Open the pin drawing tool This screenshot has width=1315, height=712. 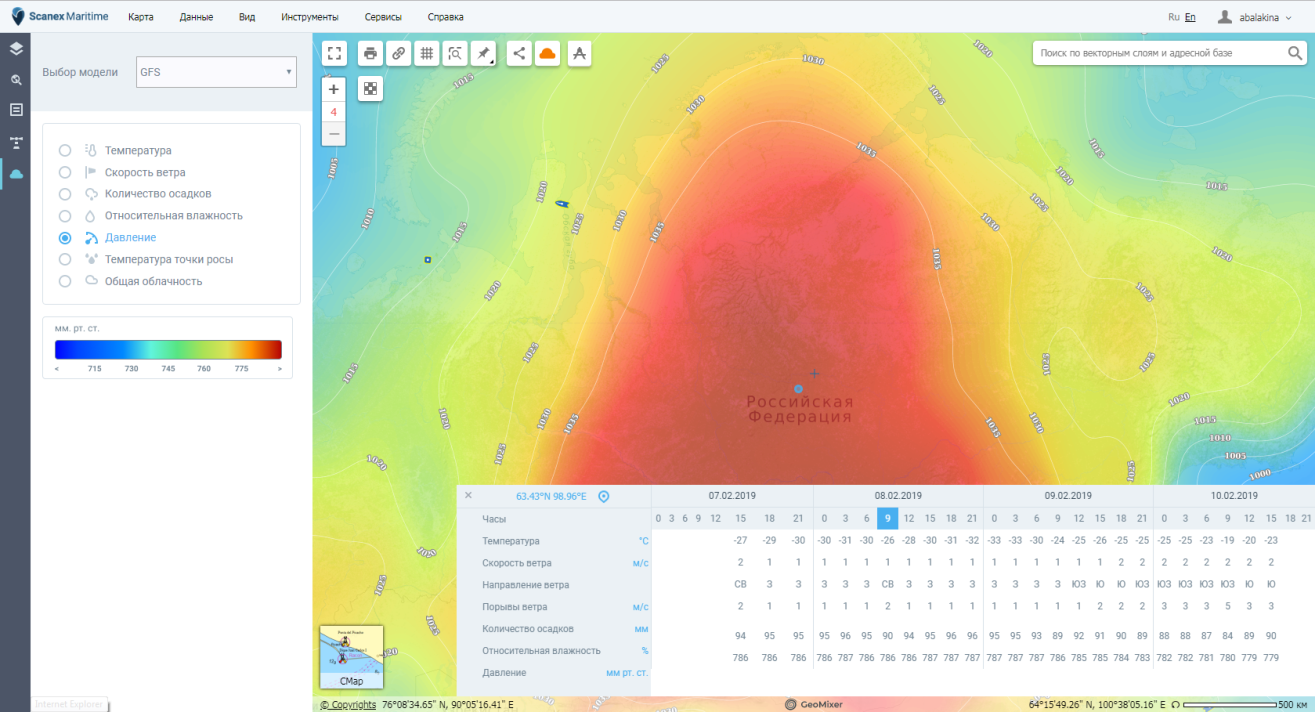tap(483, 54)
